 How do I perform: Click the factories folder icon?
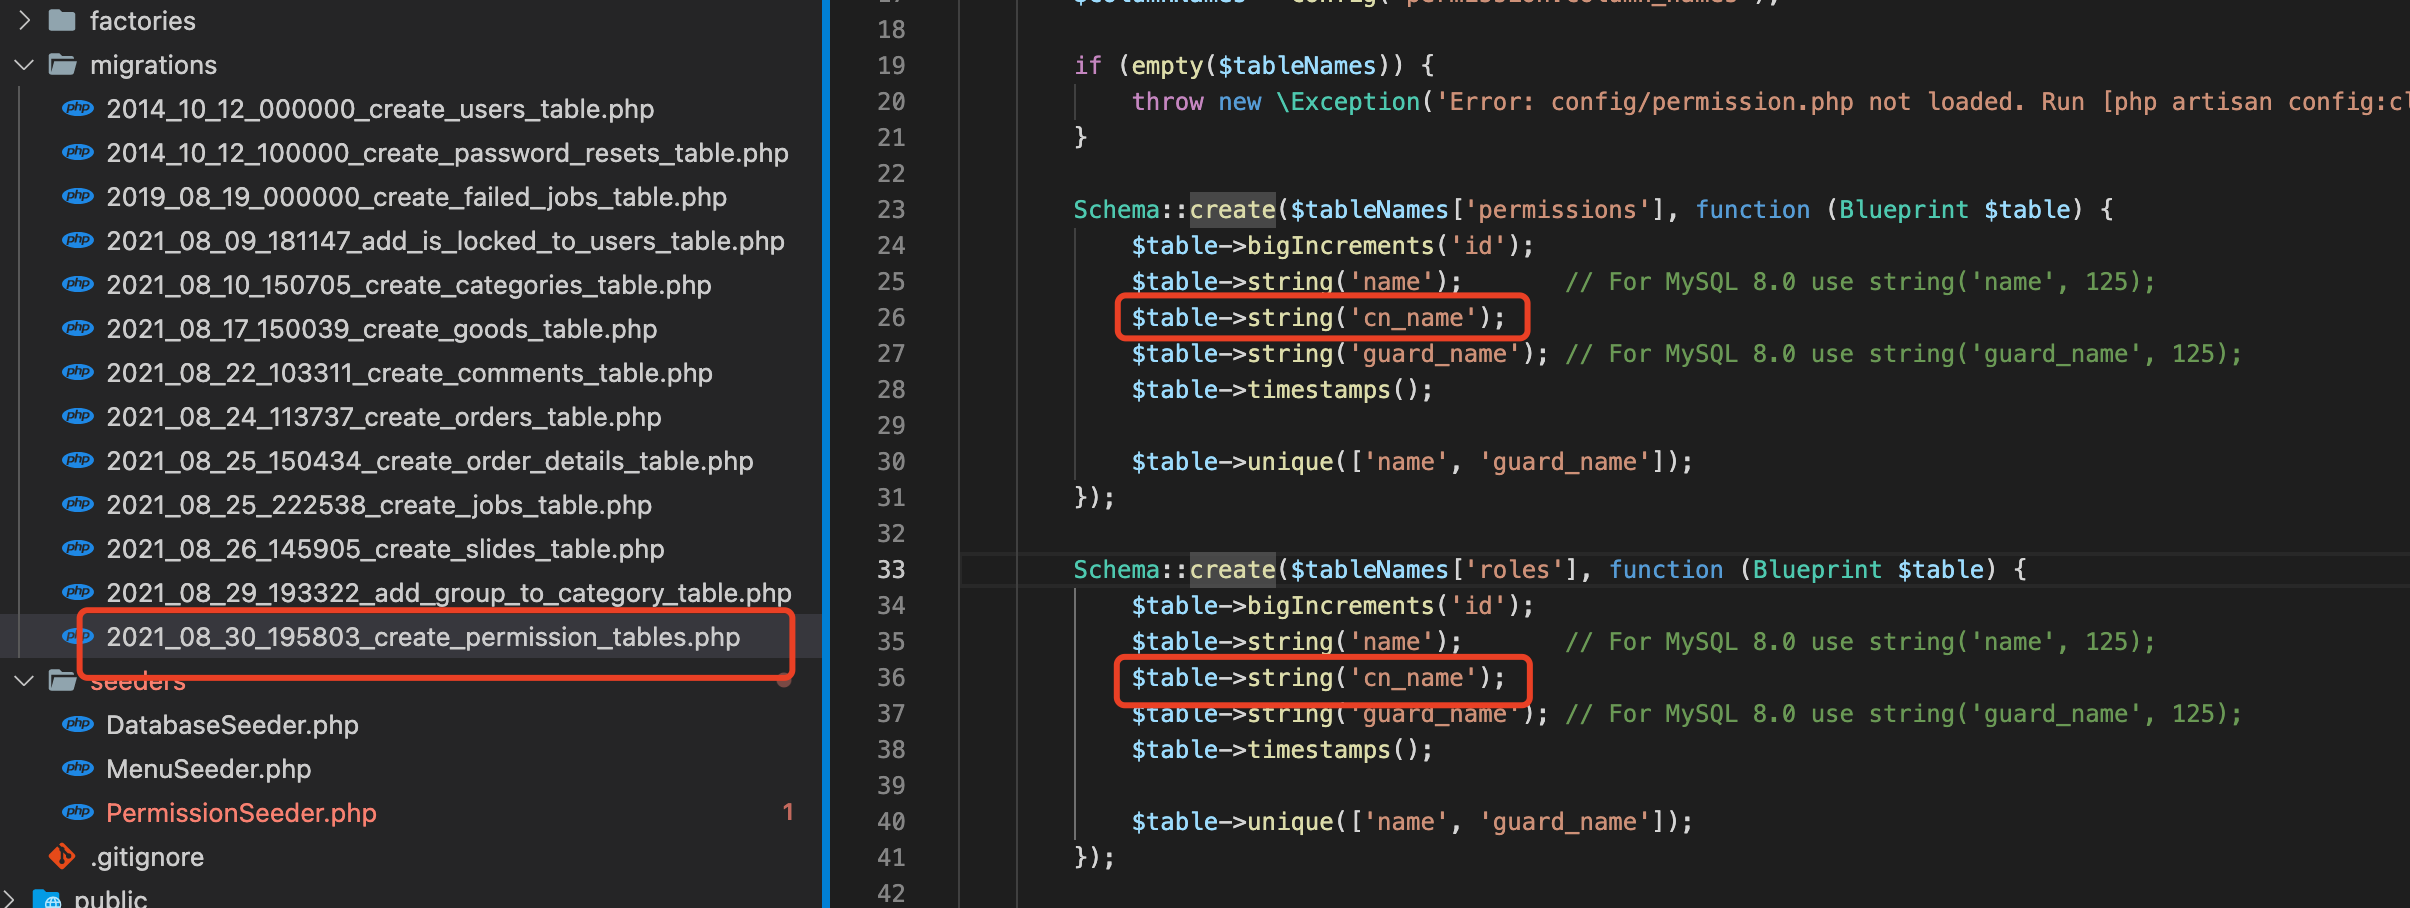click(x=62, y=20)
